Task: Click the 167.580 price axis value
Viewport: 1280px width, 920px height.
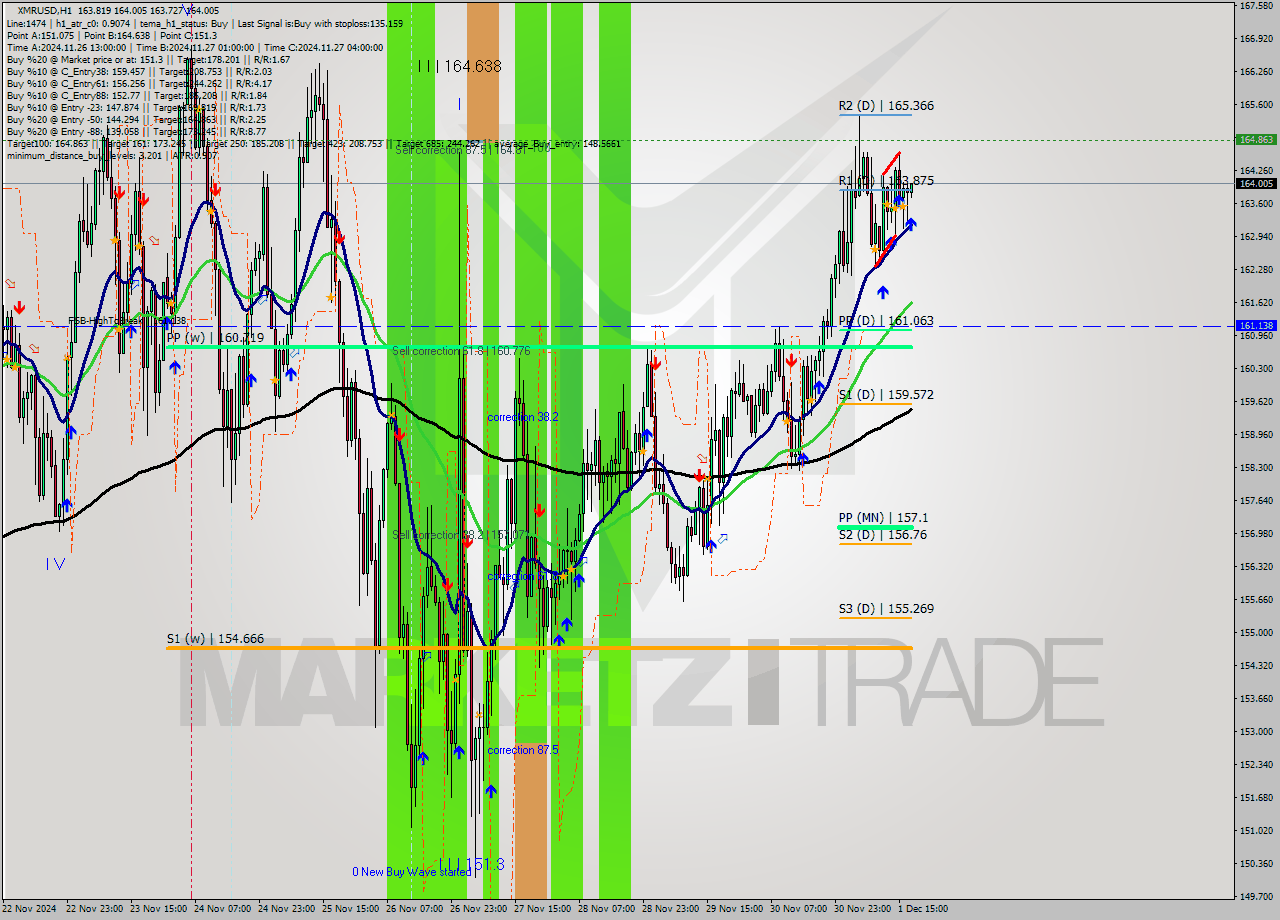Action: coord(1255,6)
